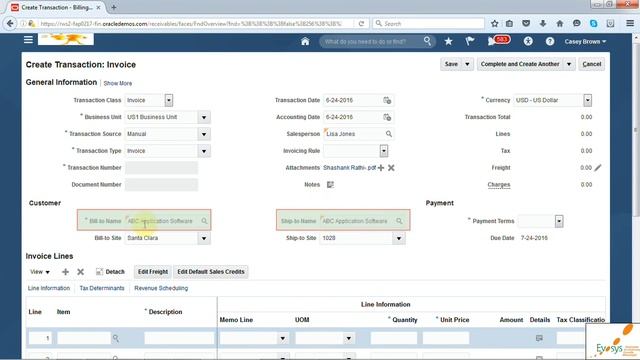The image size is (640, 360).
Task: Select the Create Transaction browser tab
Action: point(56,7)
